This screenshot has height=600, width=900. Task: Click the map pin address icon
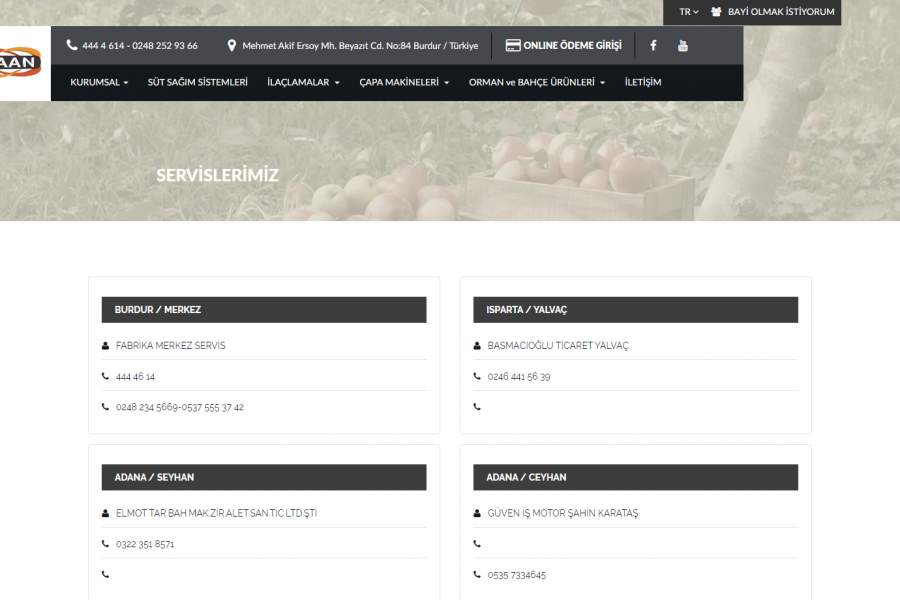[232, 45]
